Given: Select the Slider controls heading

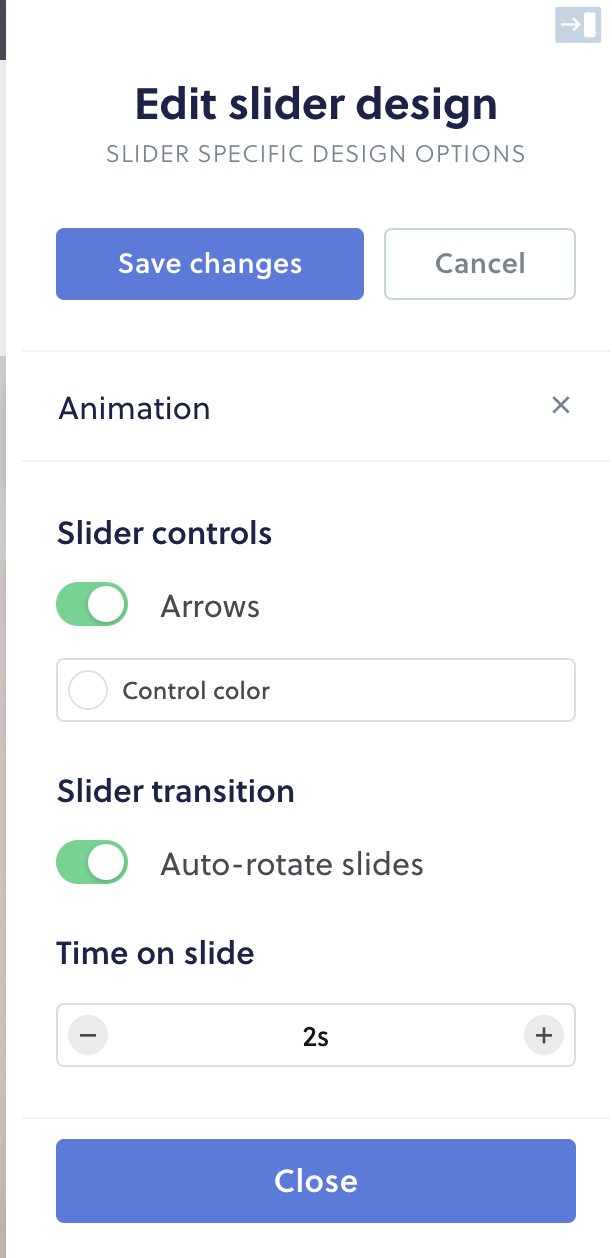Looking at the screenshot, I should pos(164,533).
